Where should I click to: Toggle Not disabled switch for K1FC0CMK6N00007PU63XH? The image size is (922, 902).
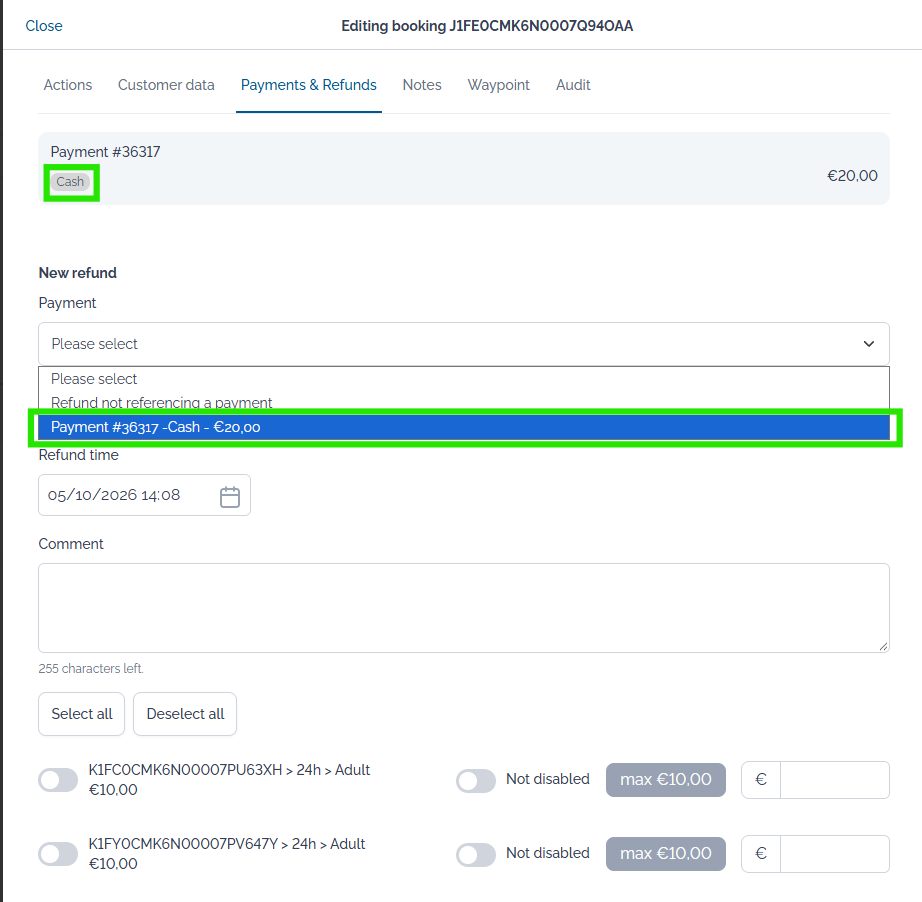click(x=476, y=780)
